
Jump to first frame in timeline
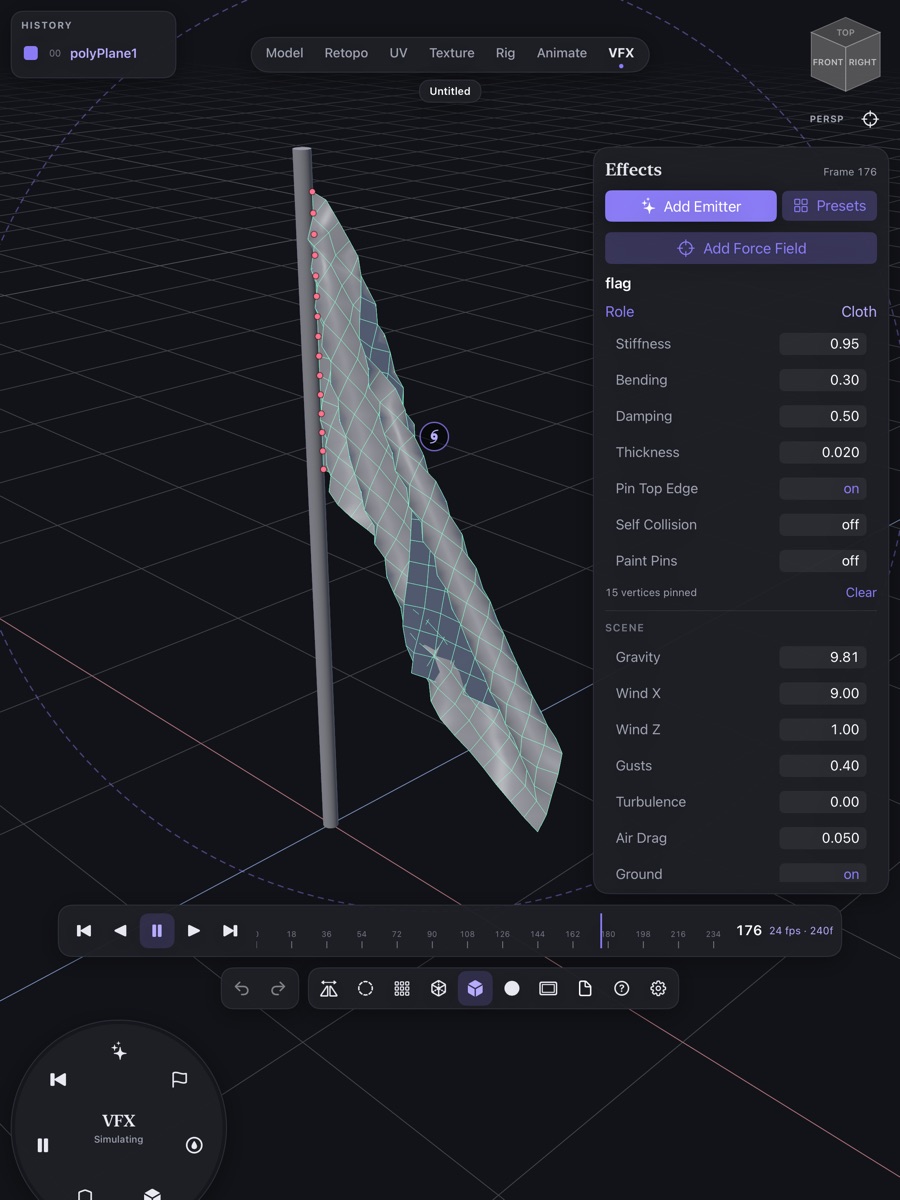click(84, 931)
